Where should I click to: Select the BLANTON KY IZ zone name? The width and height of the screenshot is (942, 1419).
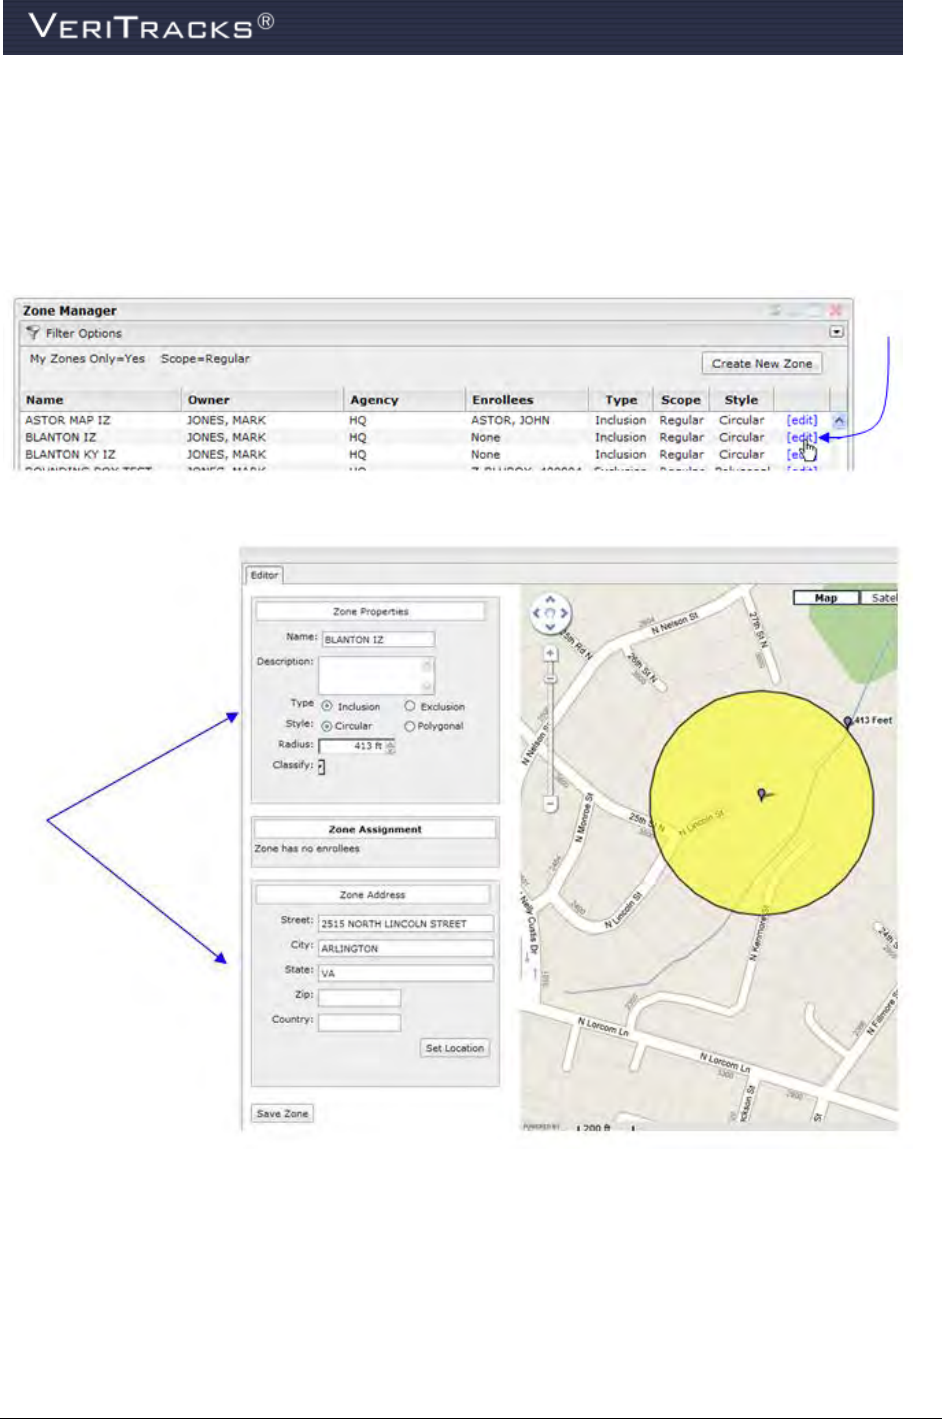tap(70, 454)
